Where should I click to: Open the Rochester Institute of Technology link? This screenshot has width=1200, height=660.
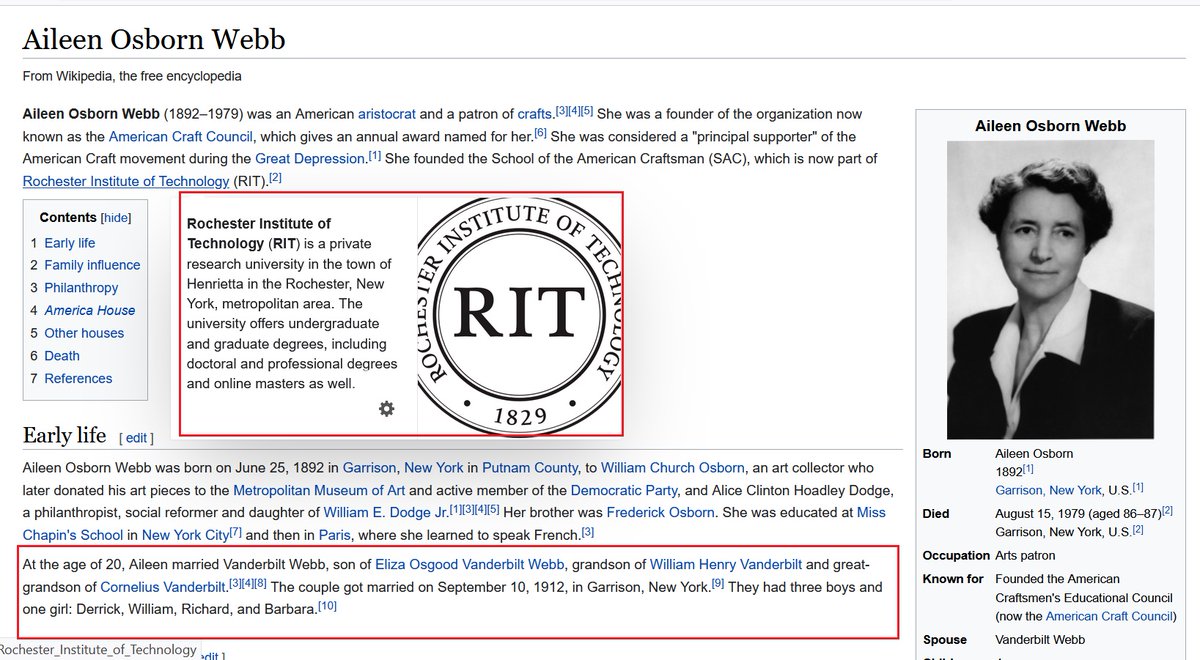point(126,181)
